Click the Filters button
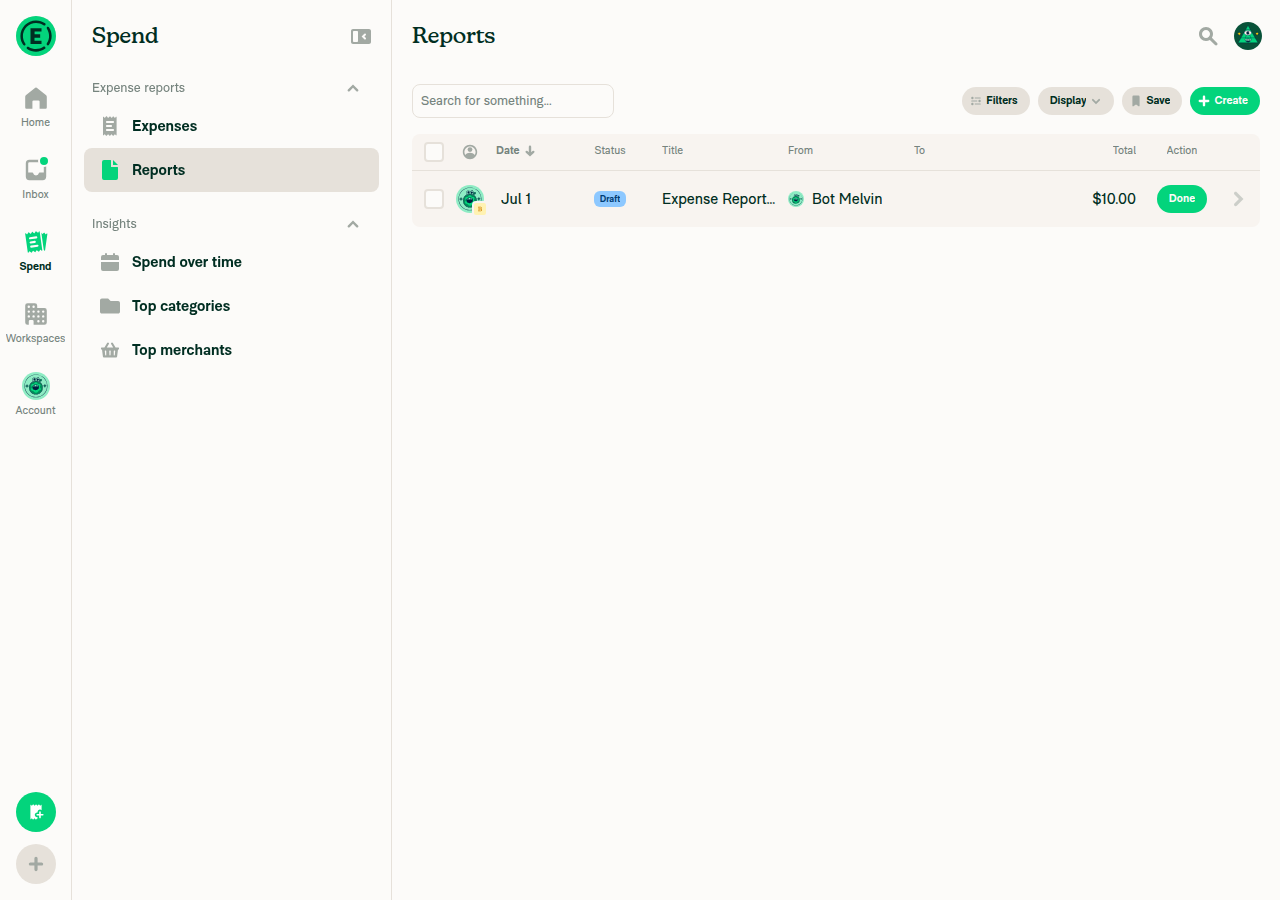Viewport: 1280px width, 900px height. click(996, 101)
